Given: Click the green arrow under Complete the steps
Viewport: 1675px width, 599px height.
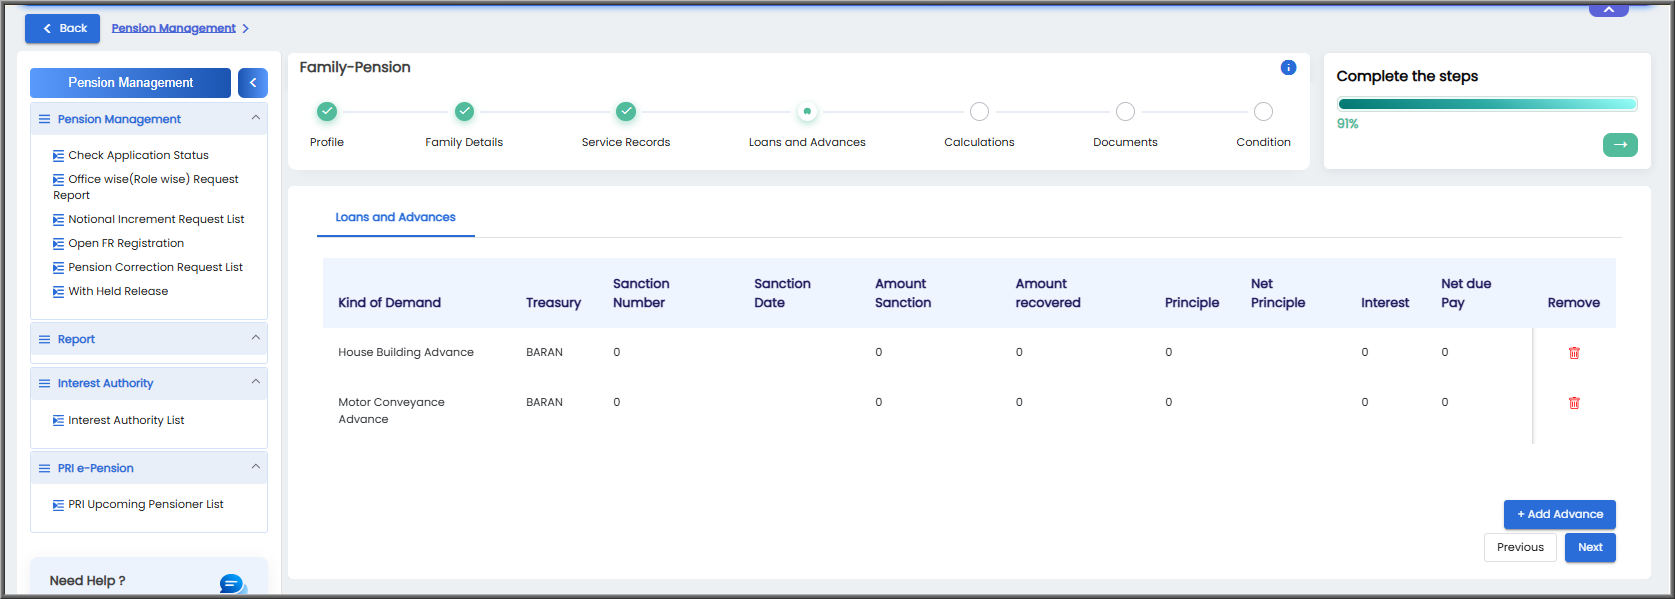Looking at the screenshot, I should (1620, 145).
